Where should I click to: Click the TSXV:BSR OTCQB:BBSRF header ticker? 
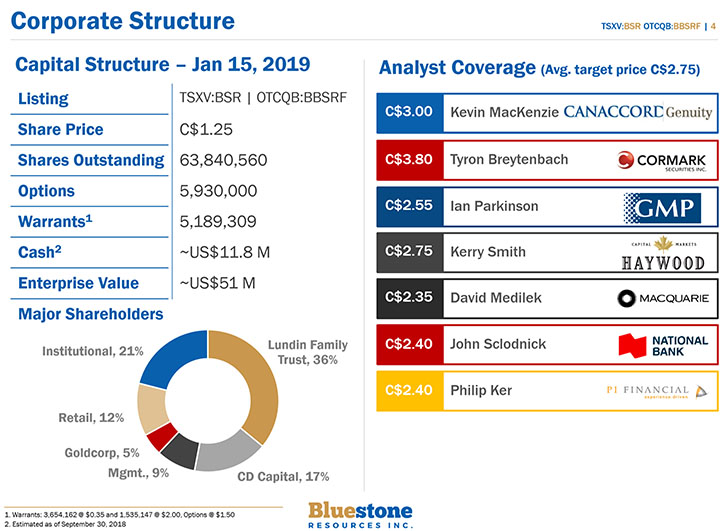(x=651, y=26)
